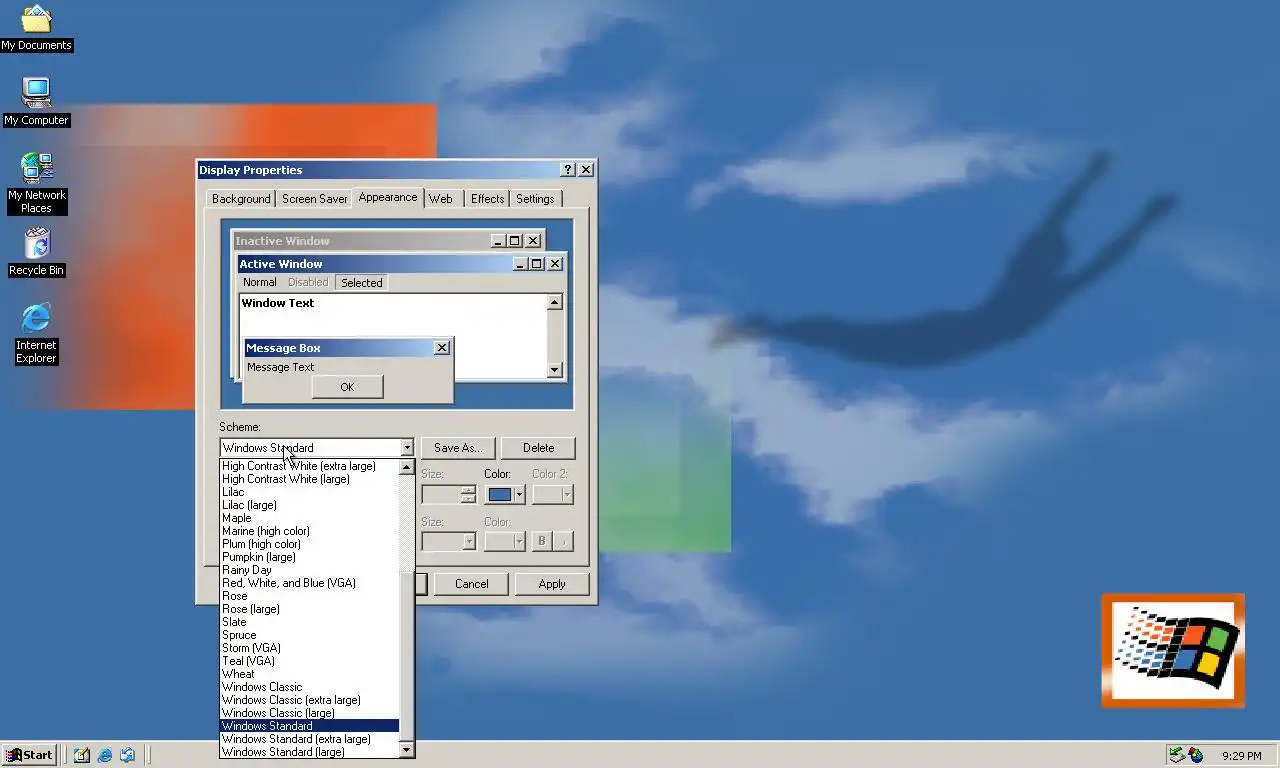Screen dimensions: 1280x768
Task: Choose the Lilac scheme
Action: [x=310, y=492]
